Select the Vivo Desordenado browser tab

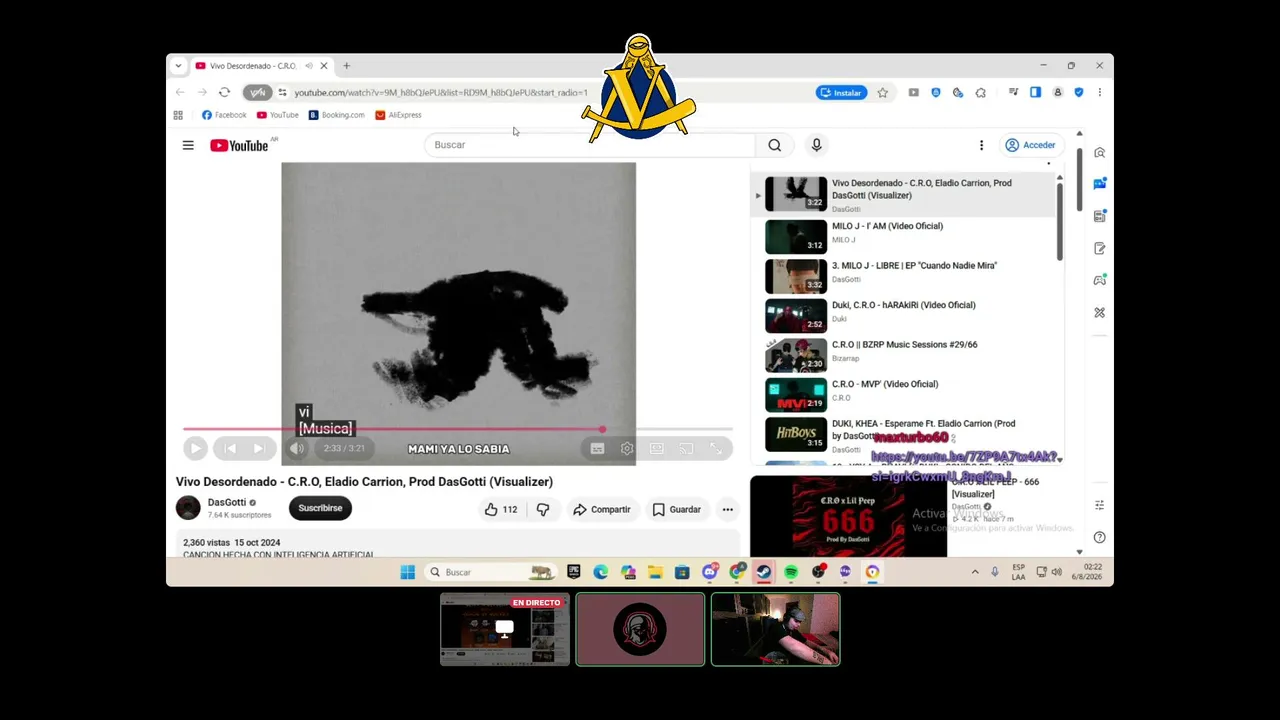pyautogui.click(x=262, y=66)
